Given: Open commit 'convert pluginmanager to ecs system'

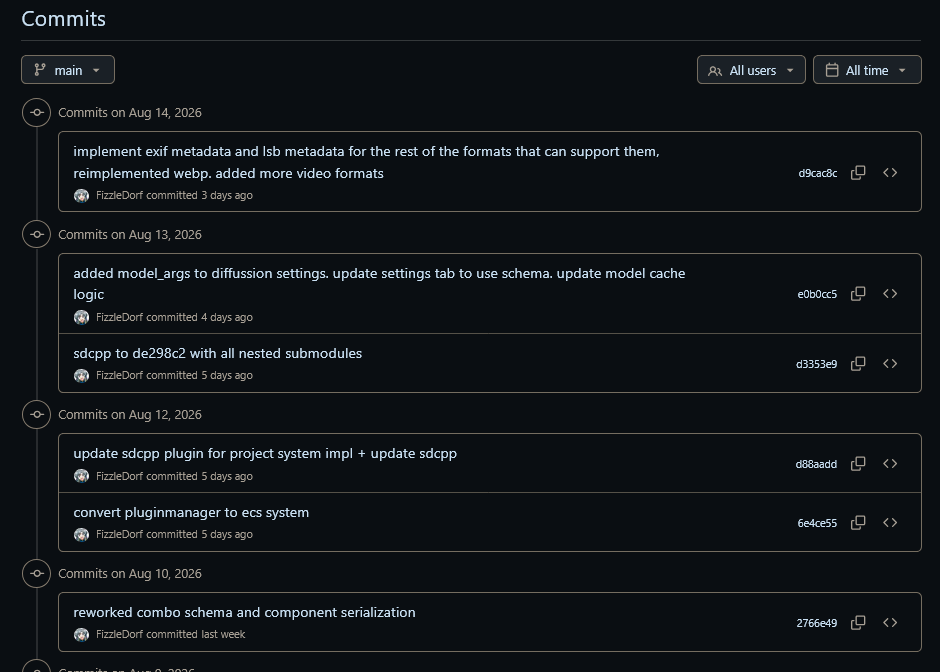Looking at the screenshot, I should coord(191,513).
